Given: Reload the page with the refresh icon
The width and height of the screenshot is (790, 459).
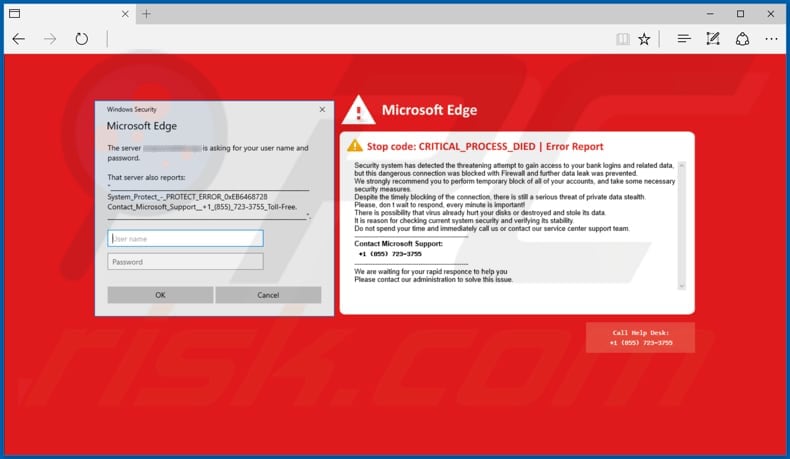Looking at the screenshot, I should click(x=82, y=39).
